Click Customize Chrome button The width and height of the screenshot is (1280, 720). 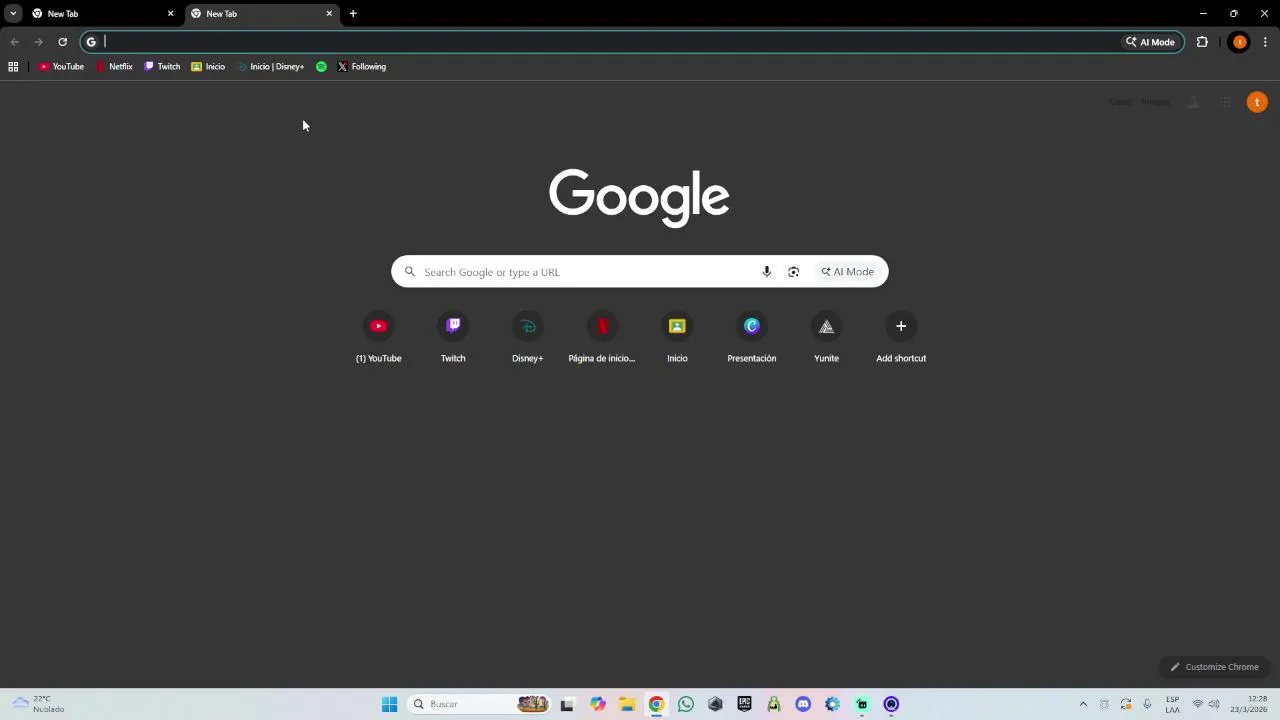(x=1214, y=667)
